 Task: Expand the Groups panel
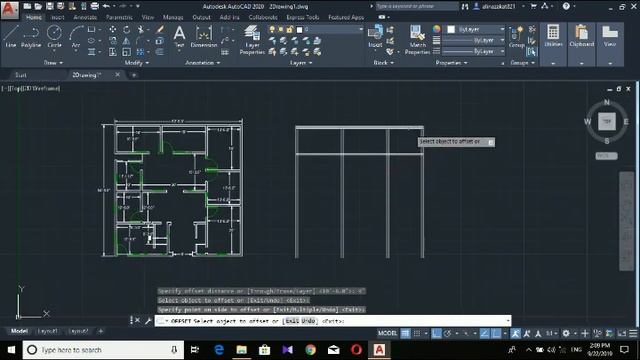[522, 63]
